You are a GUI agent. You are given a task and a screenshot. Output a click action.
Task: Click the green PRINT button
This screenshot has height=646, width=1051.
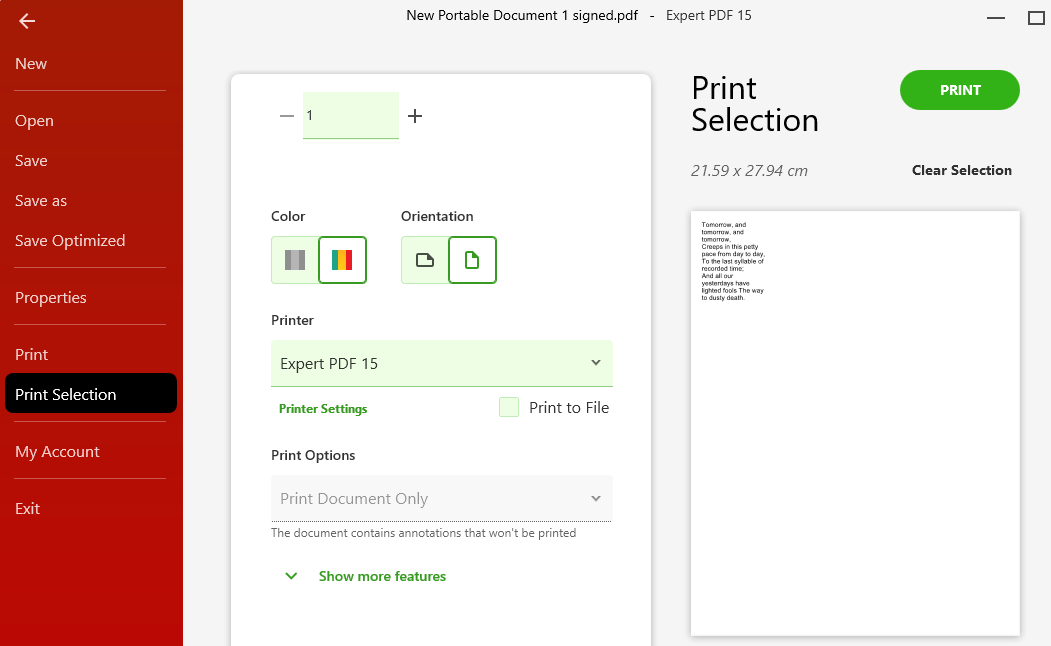(960, 90)
